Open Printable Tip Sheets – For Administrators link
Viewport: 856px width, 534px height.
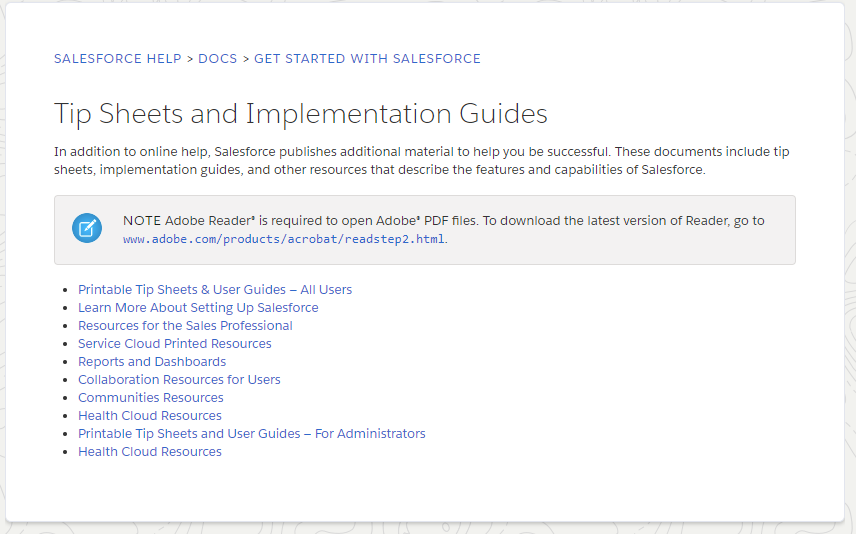tap(252, 434)
